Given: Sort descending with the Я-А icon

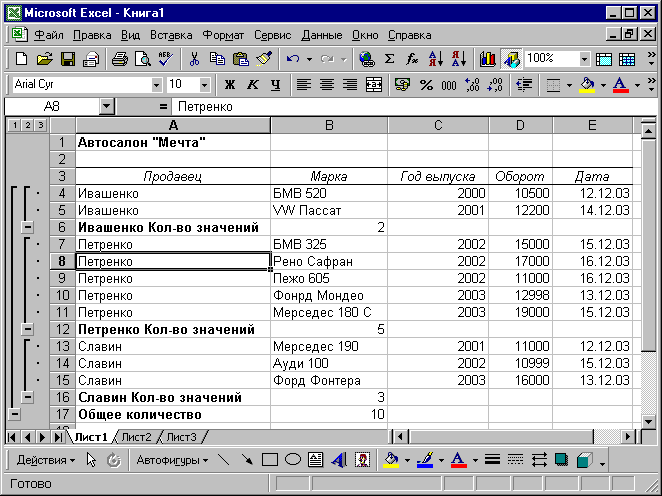Looking at the screenshot, I should coord(459,59).
